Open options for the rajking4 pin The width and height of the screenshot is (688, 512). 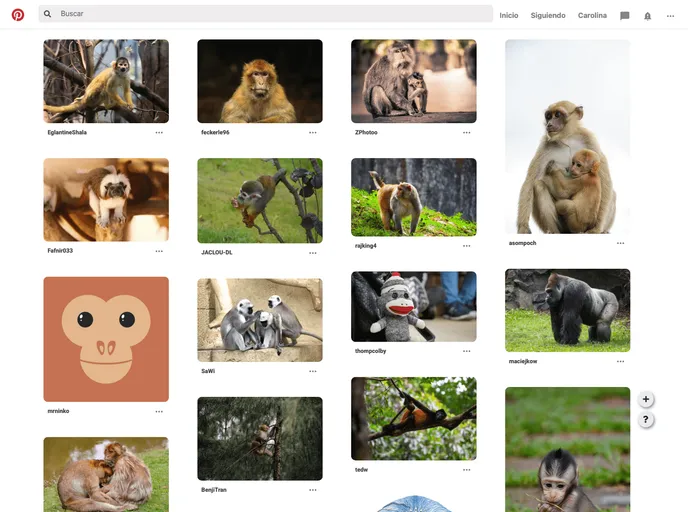point(466,246)
